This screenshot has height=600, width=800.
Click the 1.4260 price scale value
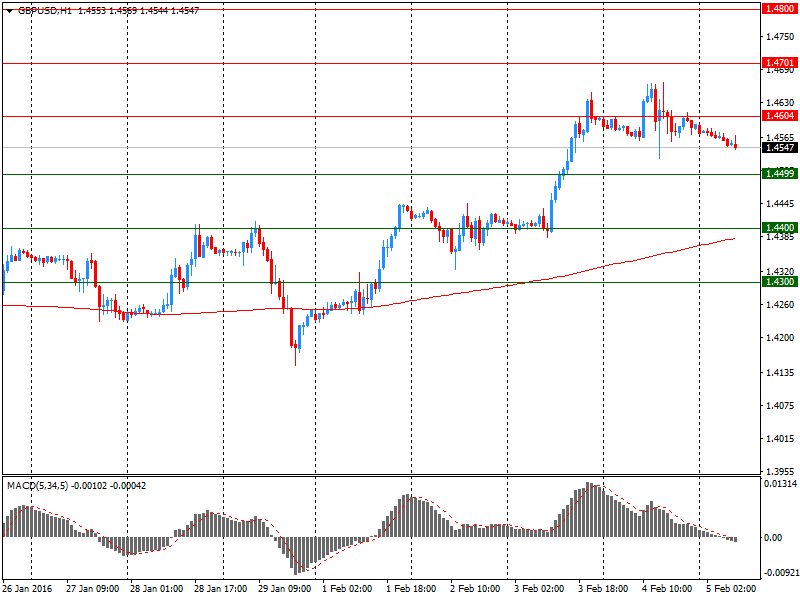point(780,305)
